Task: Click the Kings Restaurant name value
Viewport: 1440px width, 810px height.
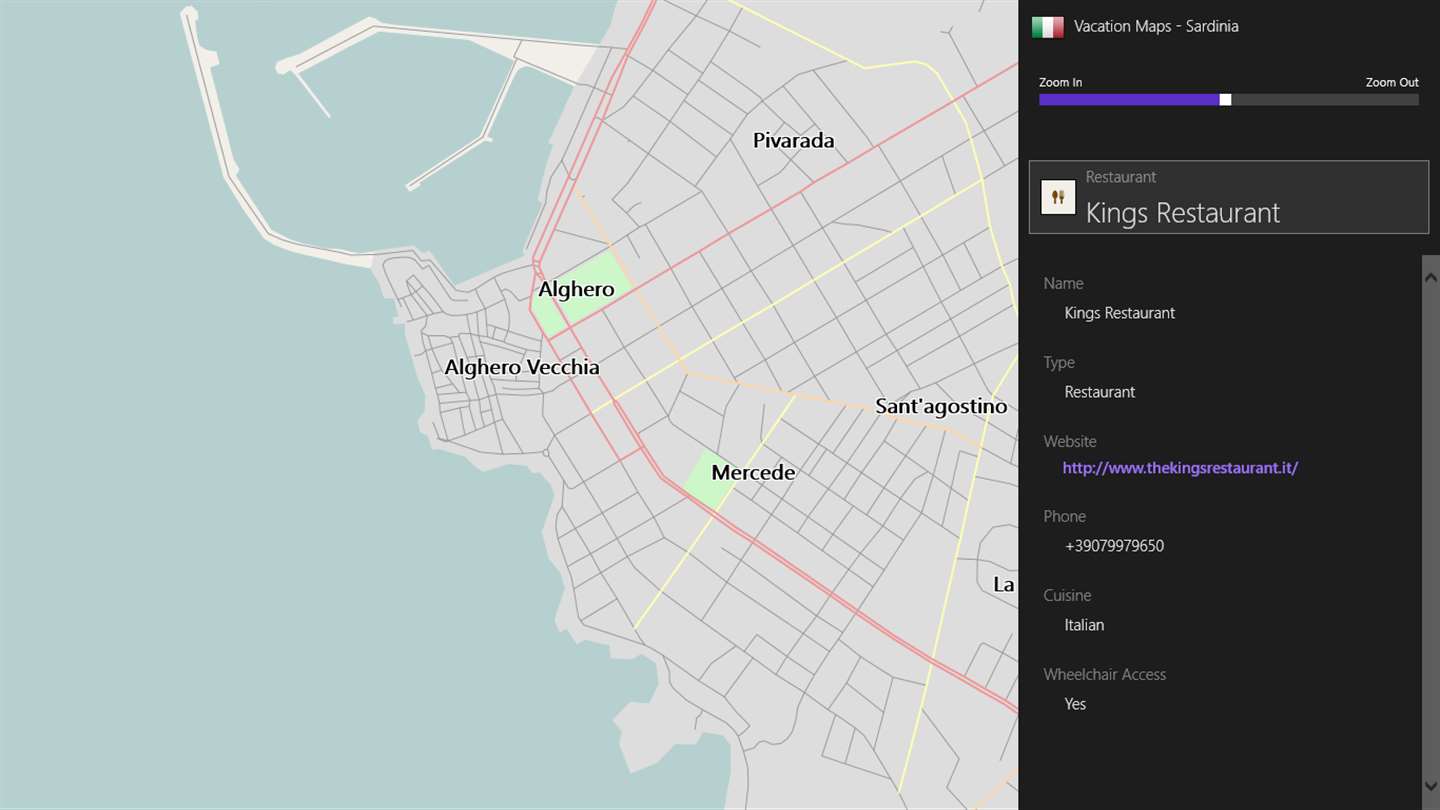Action: point(1120,313)
